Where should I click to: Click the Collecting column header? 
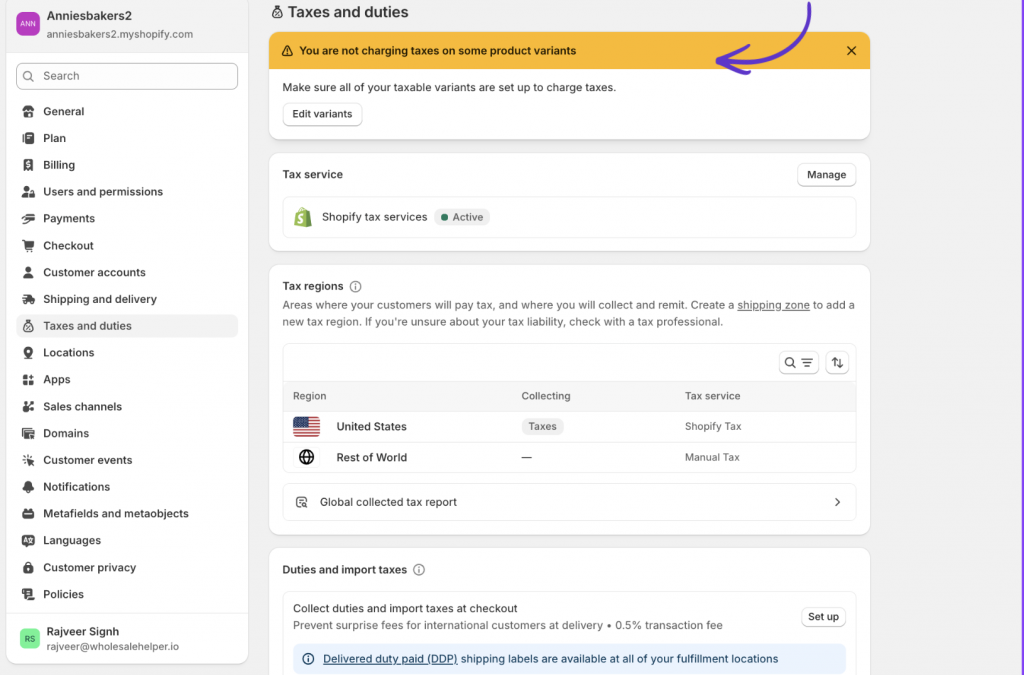coord(545,396)
